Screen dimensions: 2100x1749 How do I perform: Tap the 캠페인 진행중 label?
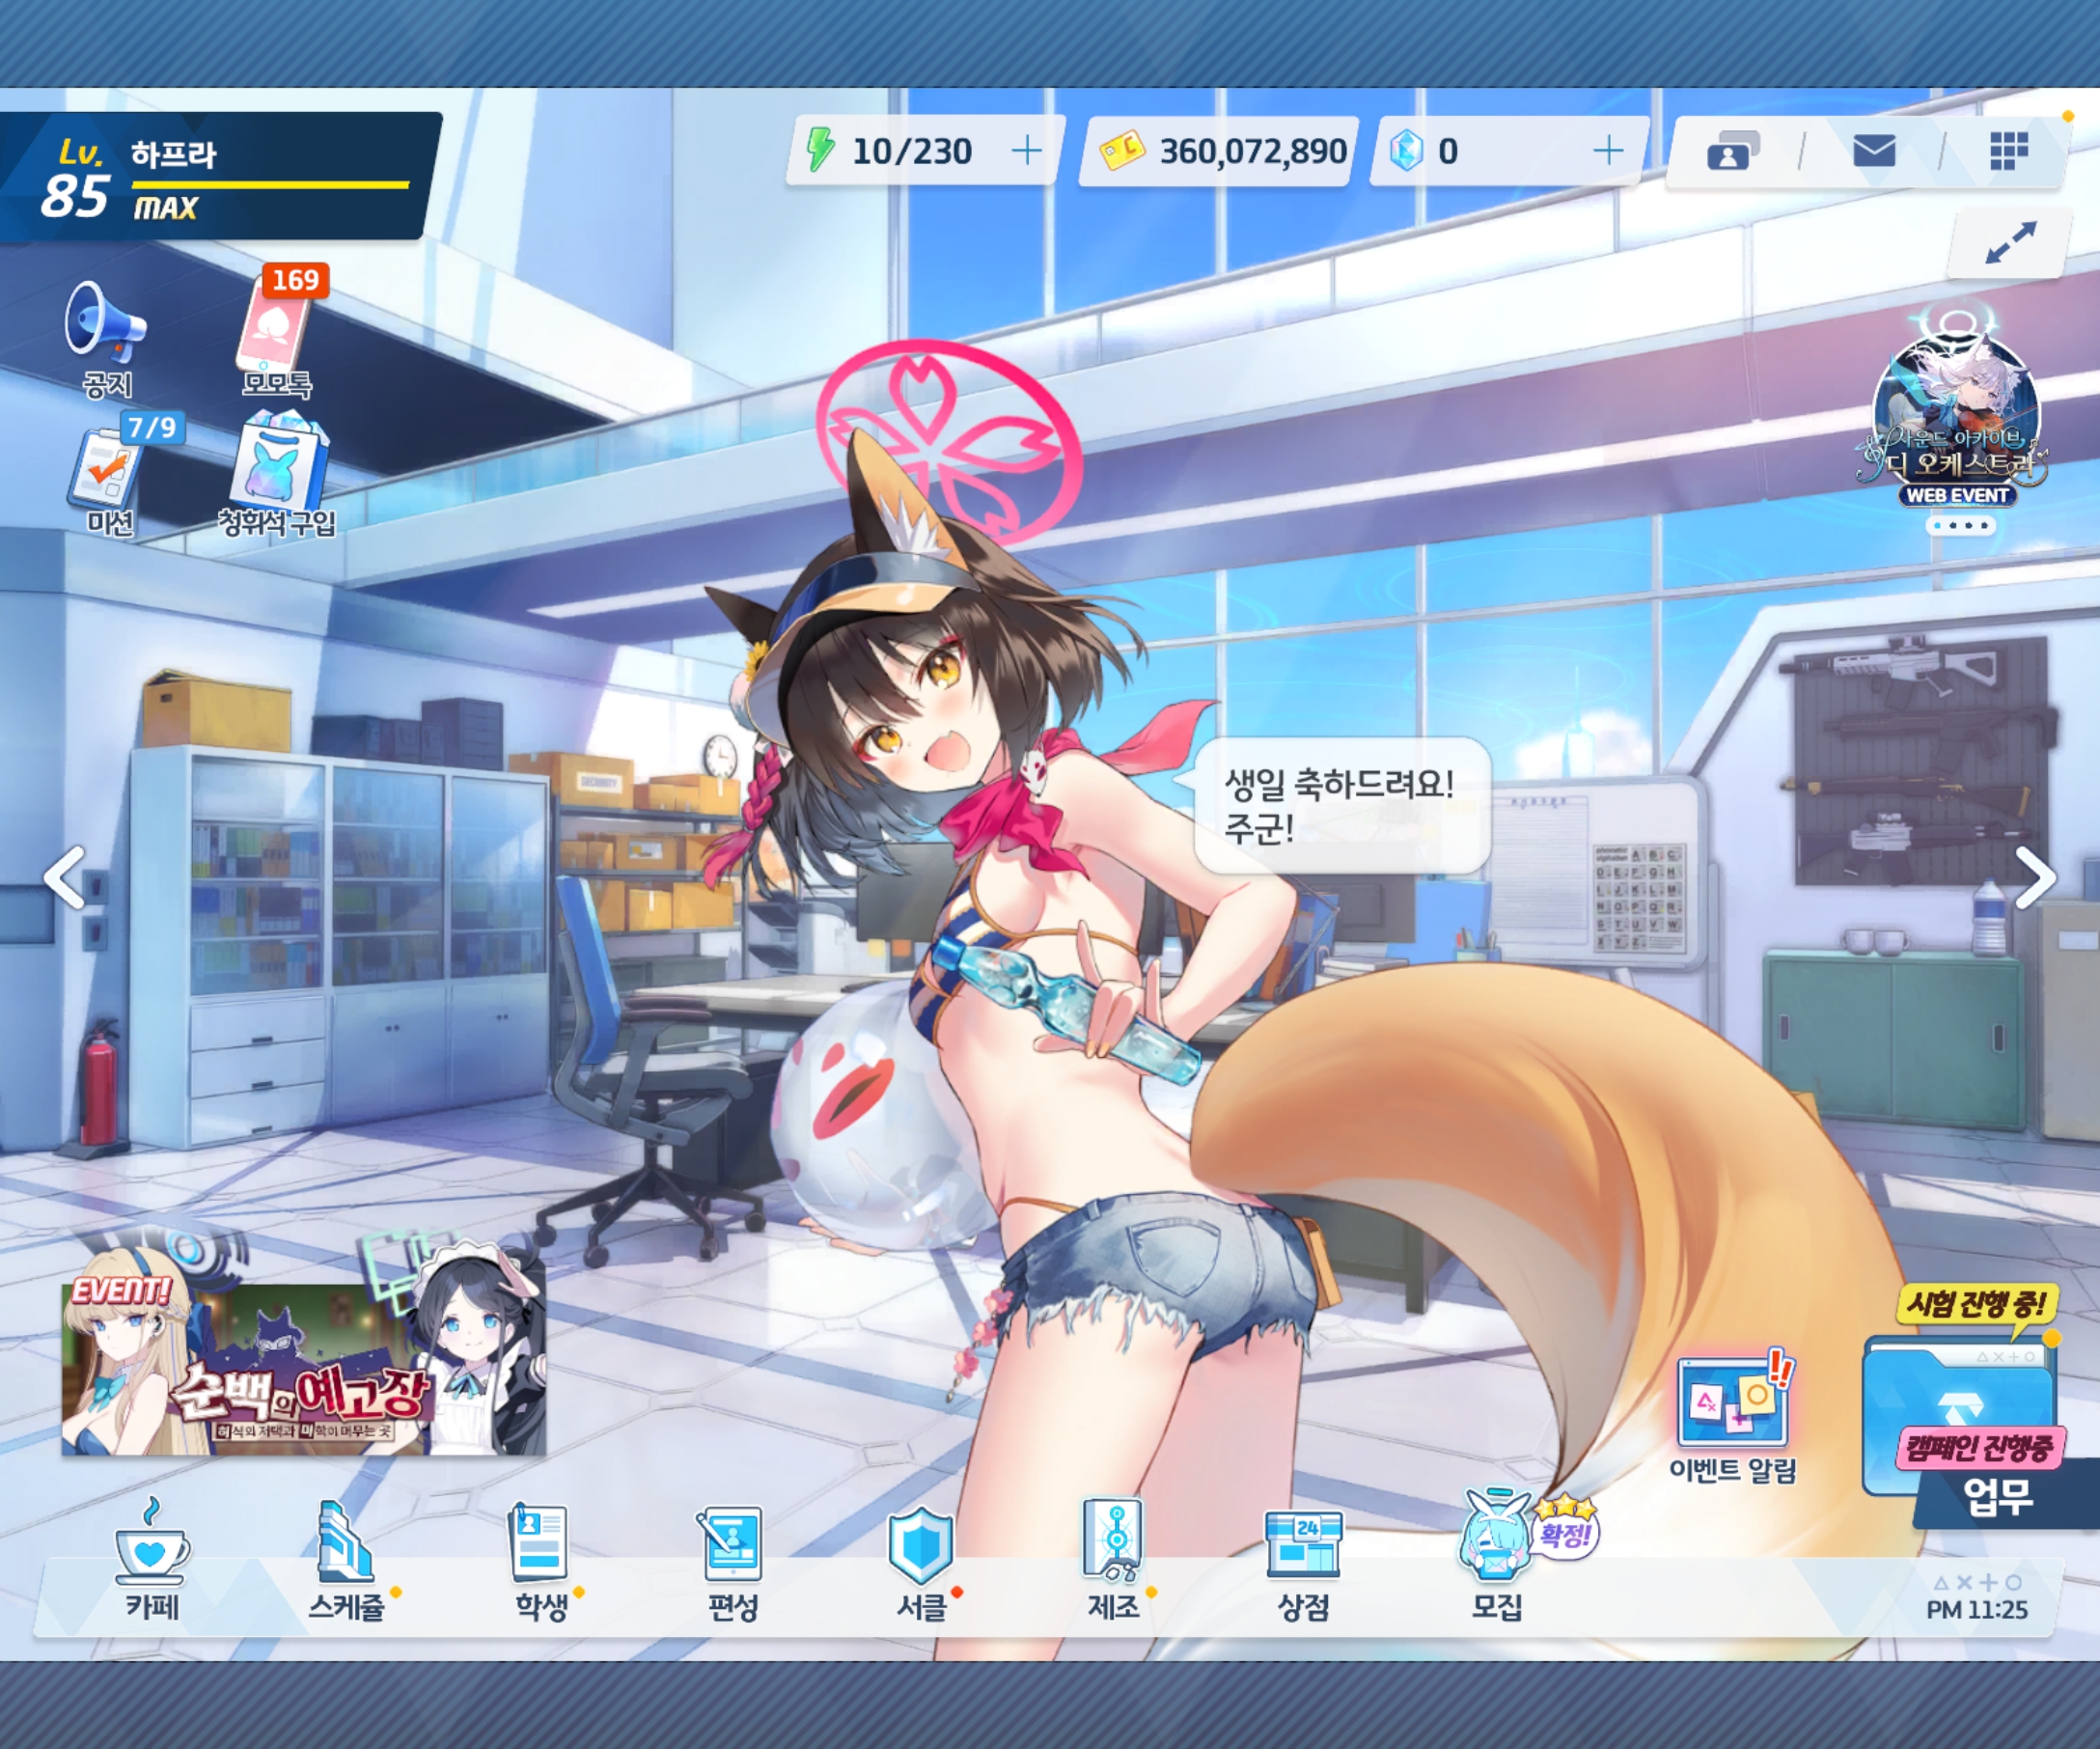click(x=1980, y=1448)
